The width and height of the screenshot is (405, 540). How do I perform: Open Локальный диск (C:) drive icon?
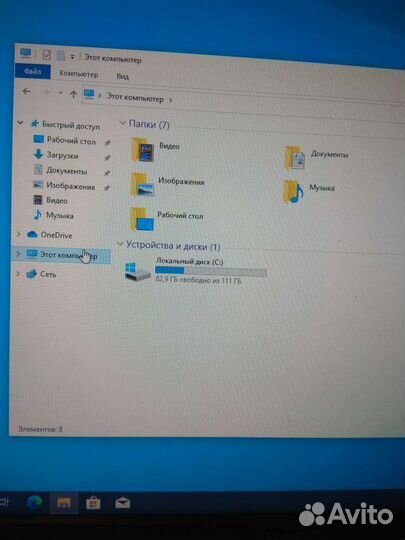coord(137,272)
